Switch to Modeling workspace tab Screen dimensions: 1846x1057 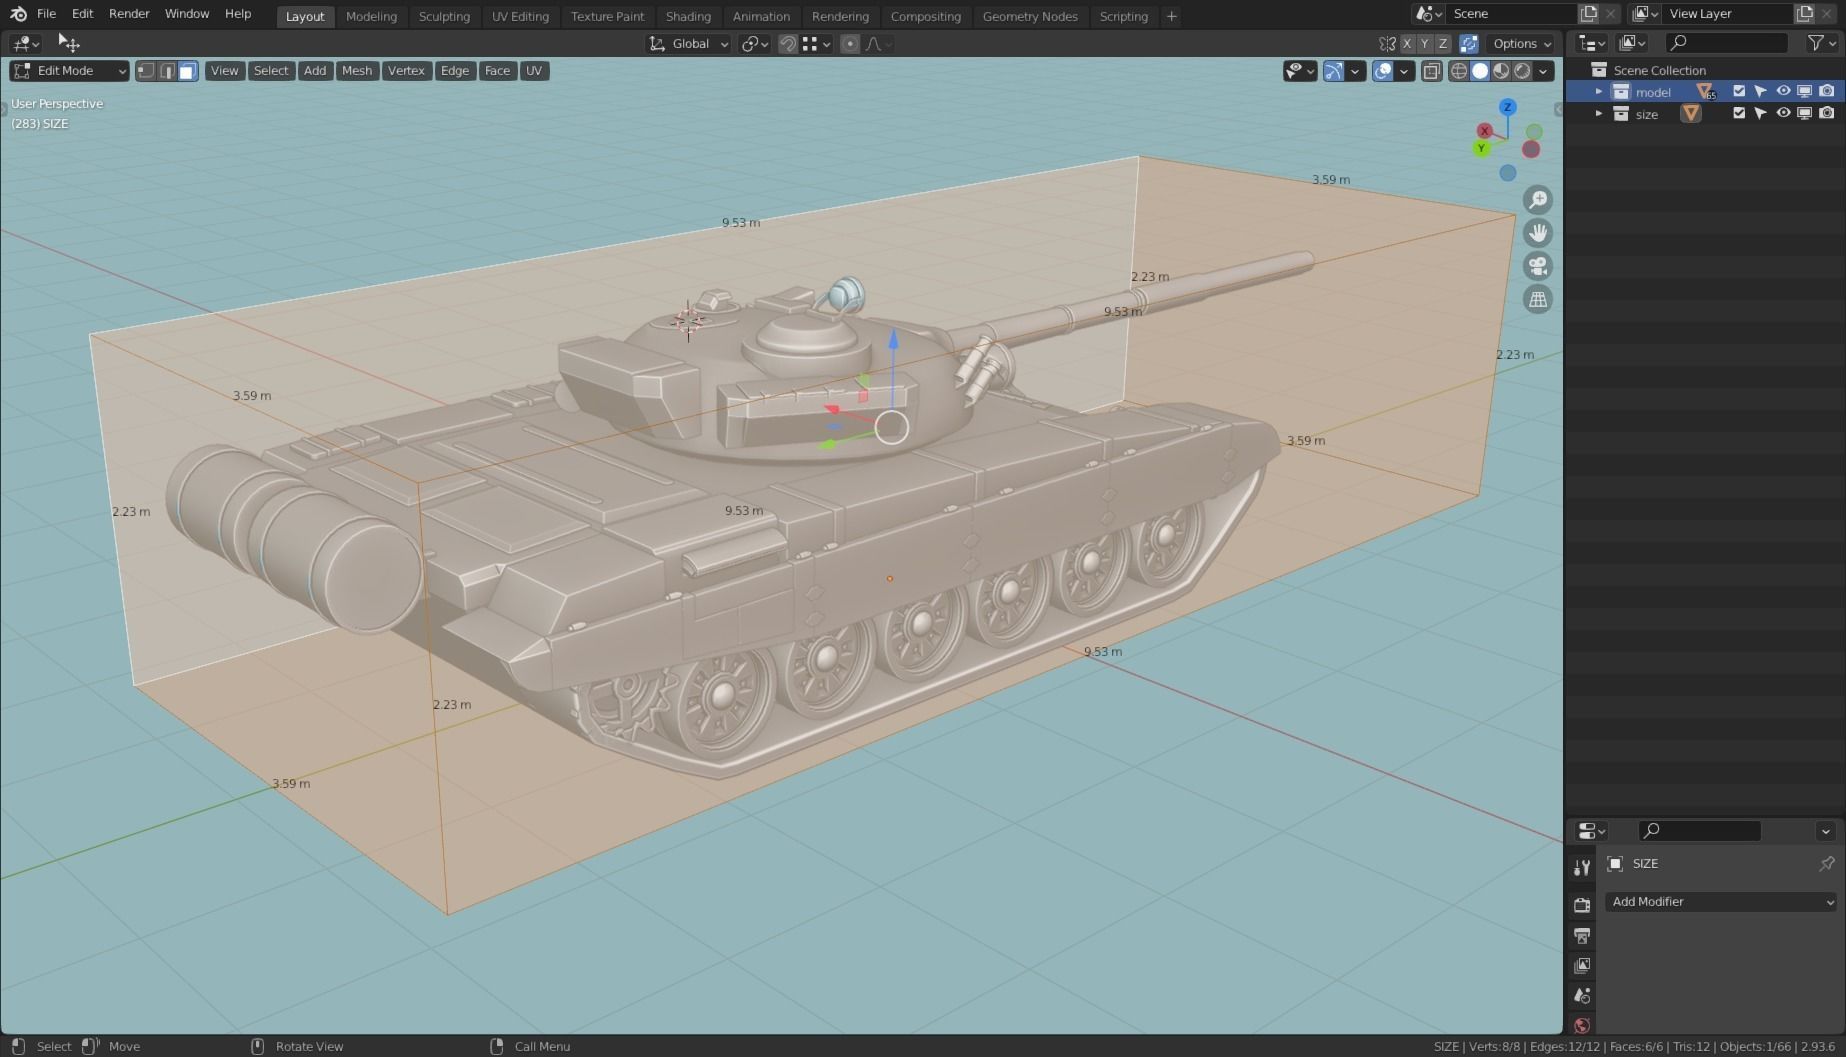(371, 16)
